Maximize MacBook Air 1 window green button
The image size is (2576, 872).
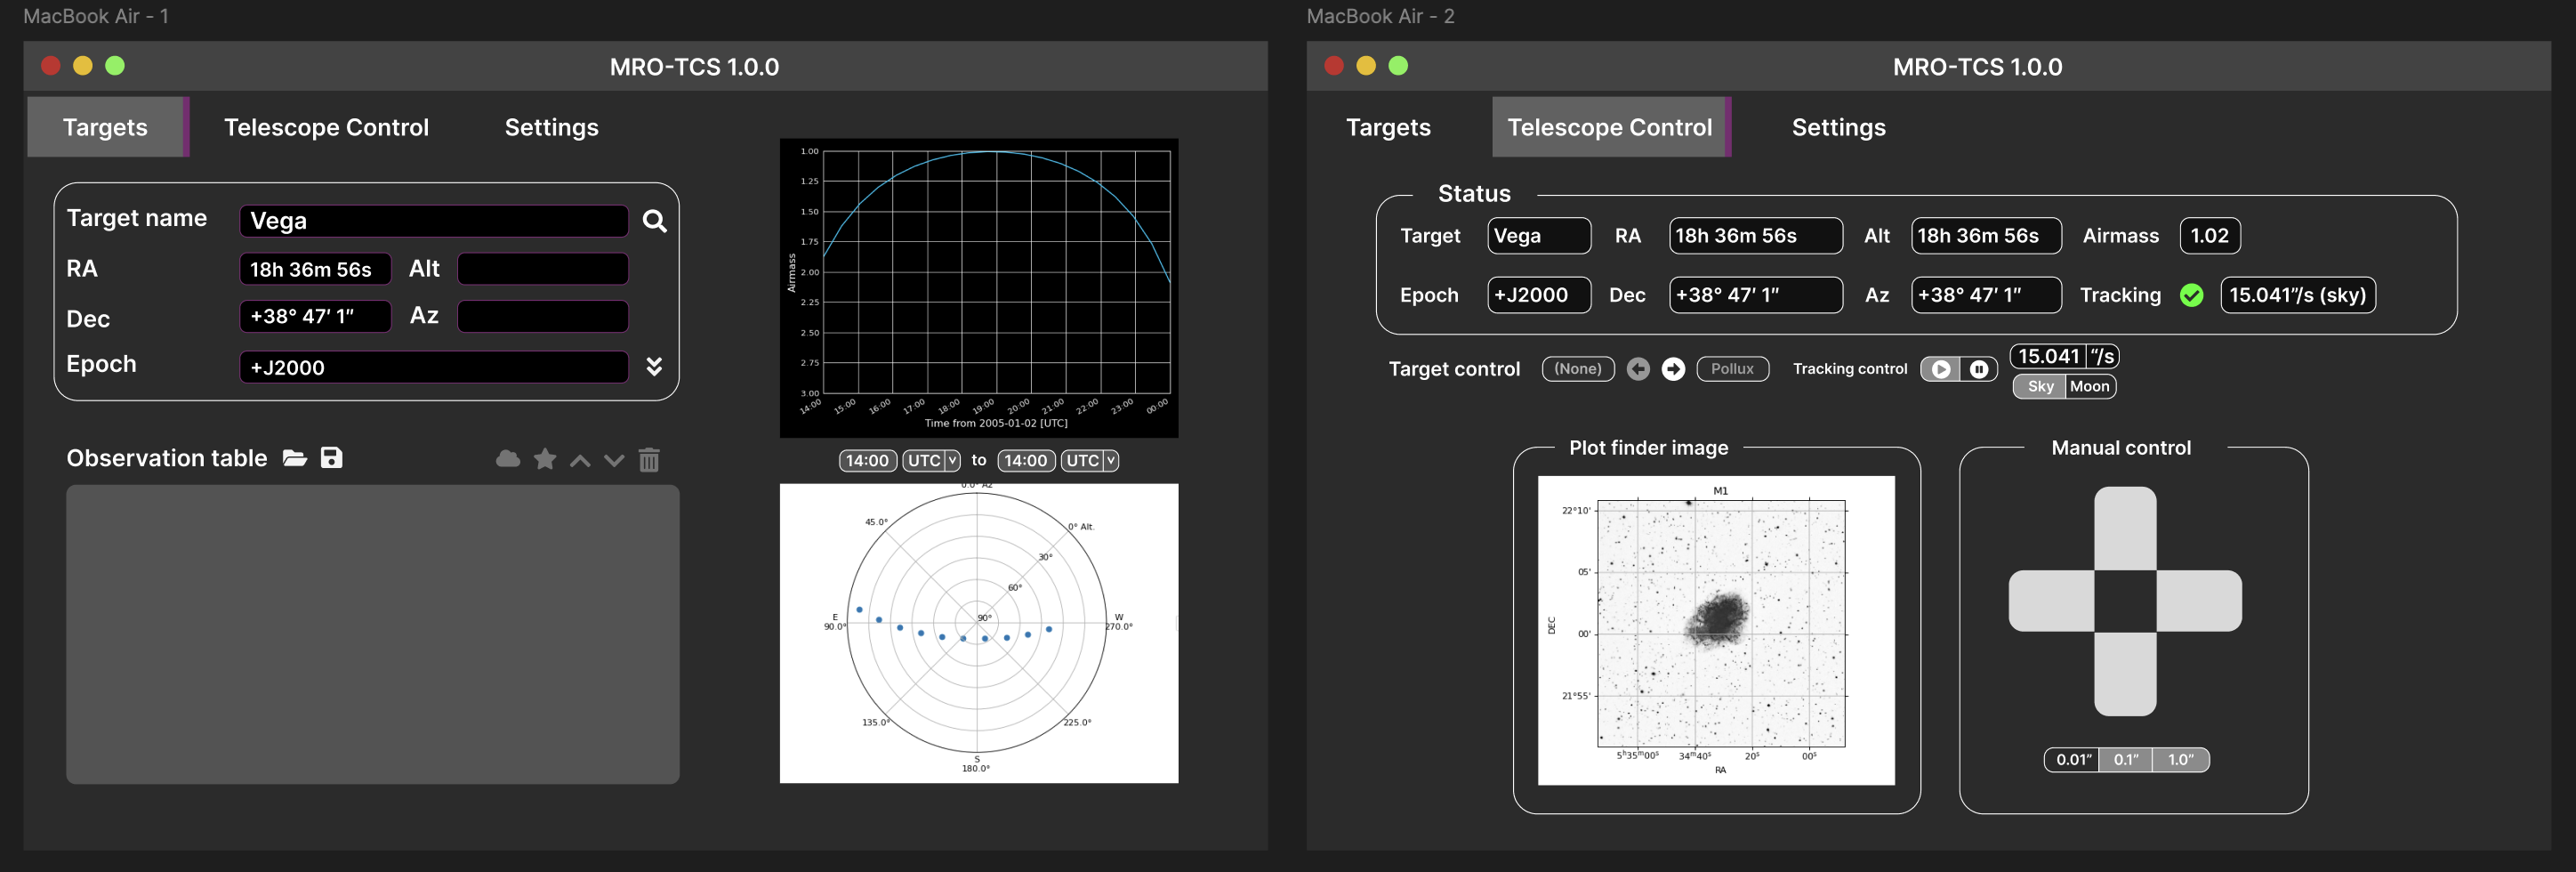coord(115,66)
